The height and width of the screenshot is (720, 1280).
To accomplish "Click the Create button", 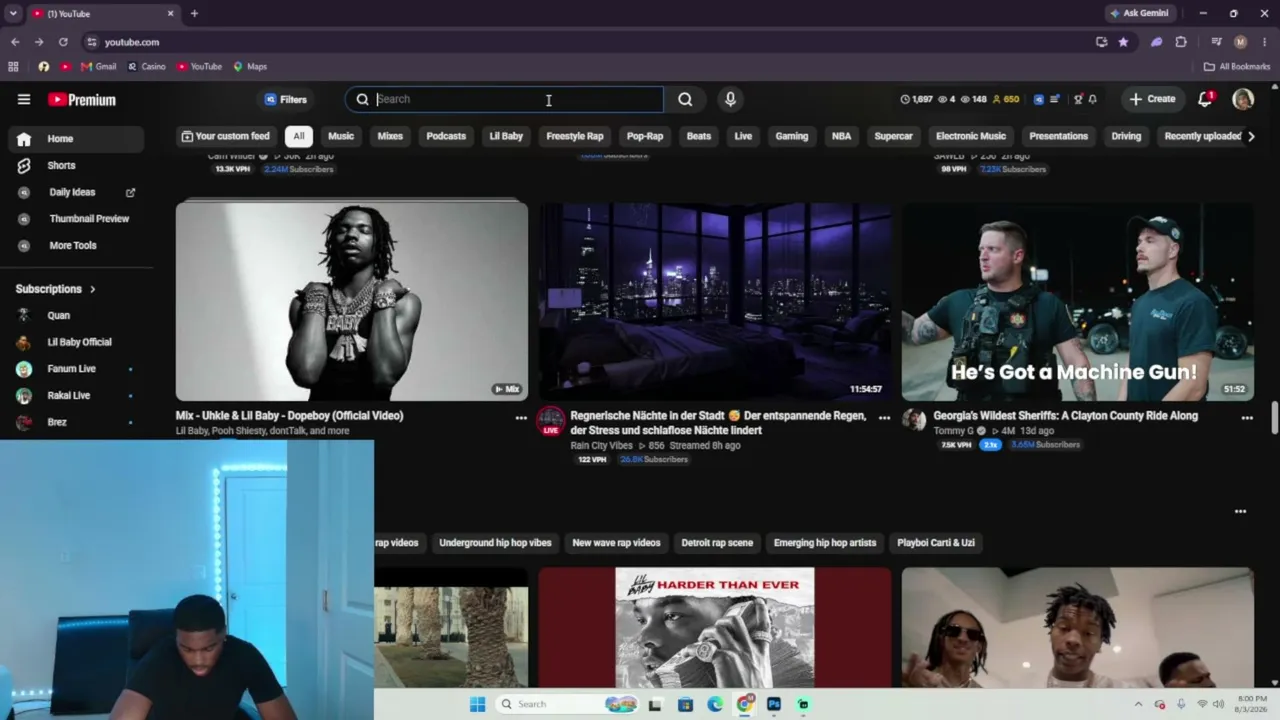I will [1152, 99].
